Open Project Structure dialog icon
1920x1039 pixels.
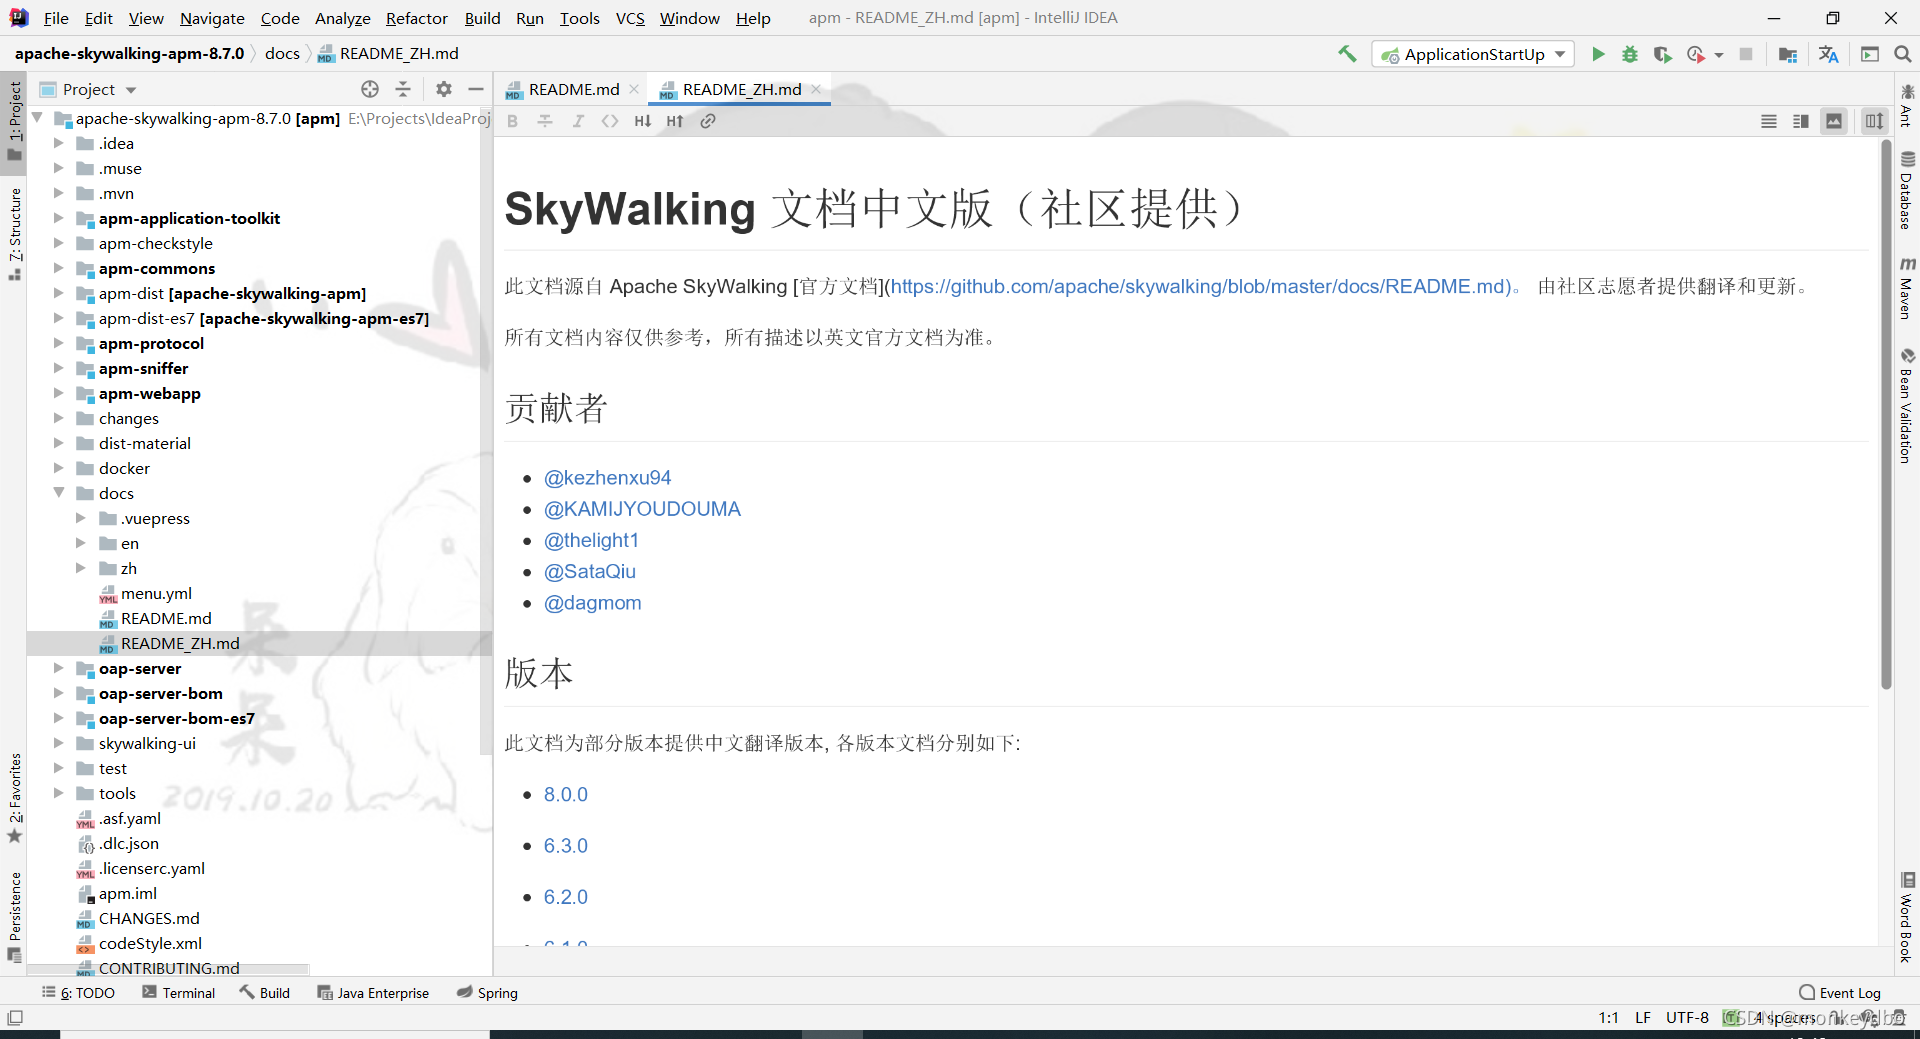coord(1788,54)
